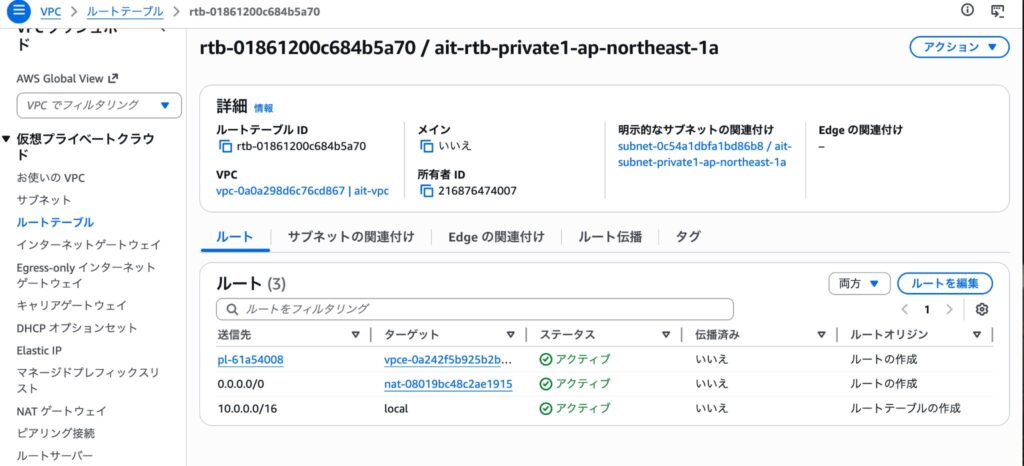Click the info icon in top bar
Screen dimensions: 1024x466
967,10
